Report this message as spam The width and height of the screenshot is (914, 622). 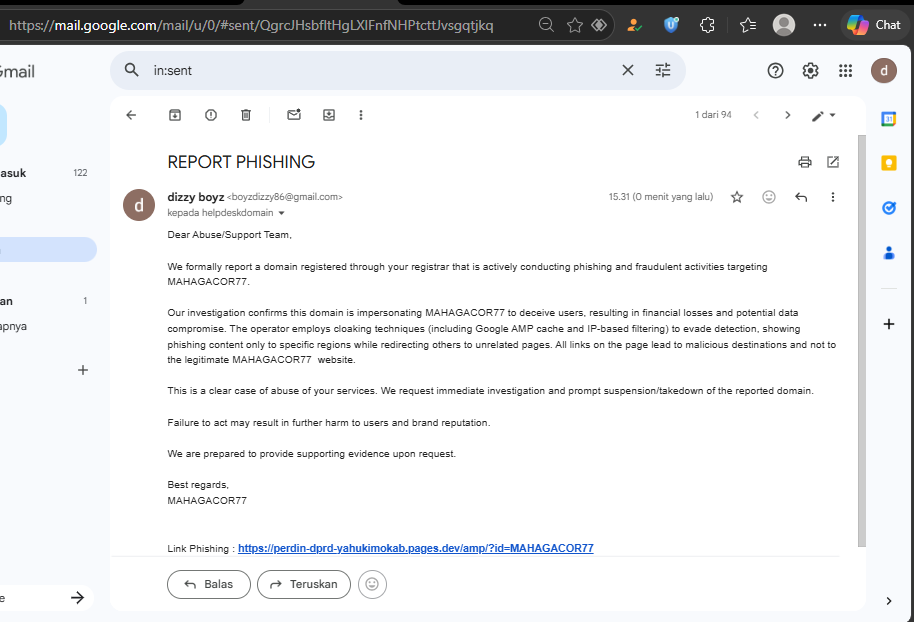(x=211, y=115)
